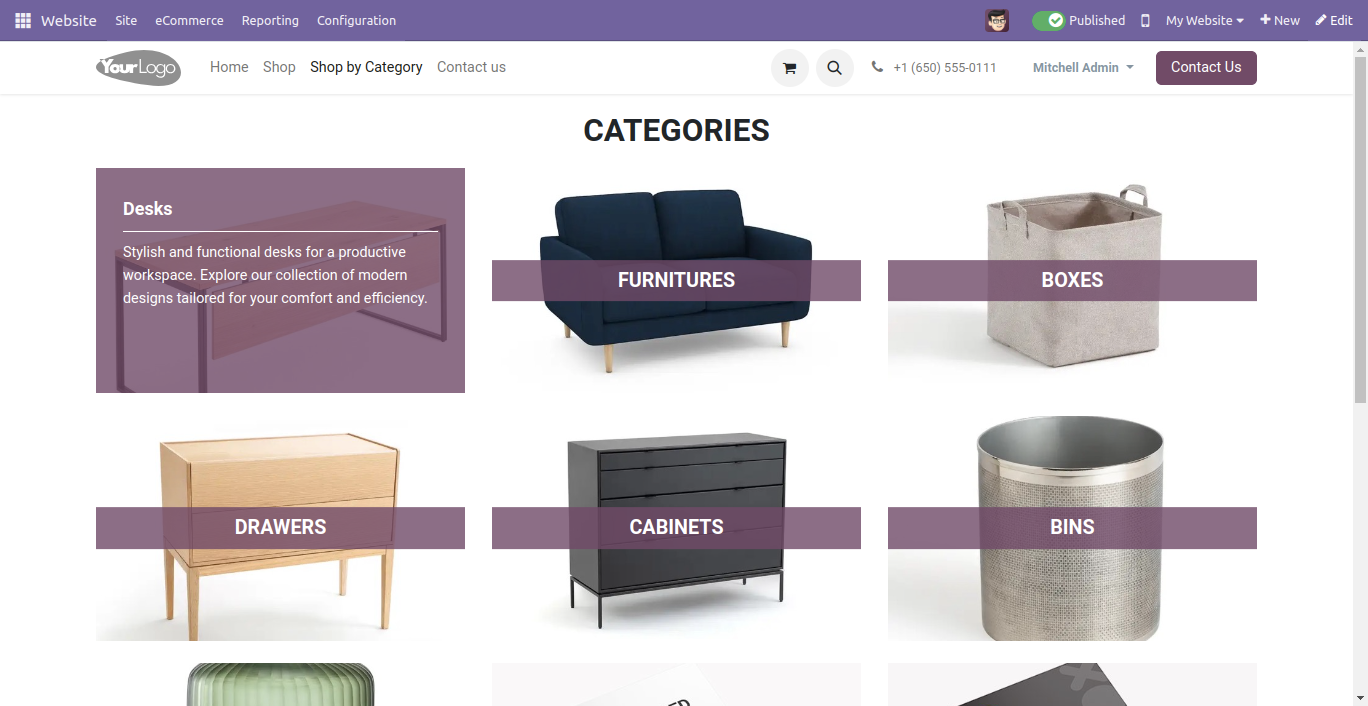Image resolution: width=1368 pixels, height=706 pixels.
Task: Click the mobile preview phone icon
Action: (1145, 20)
